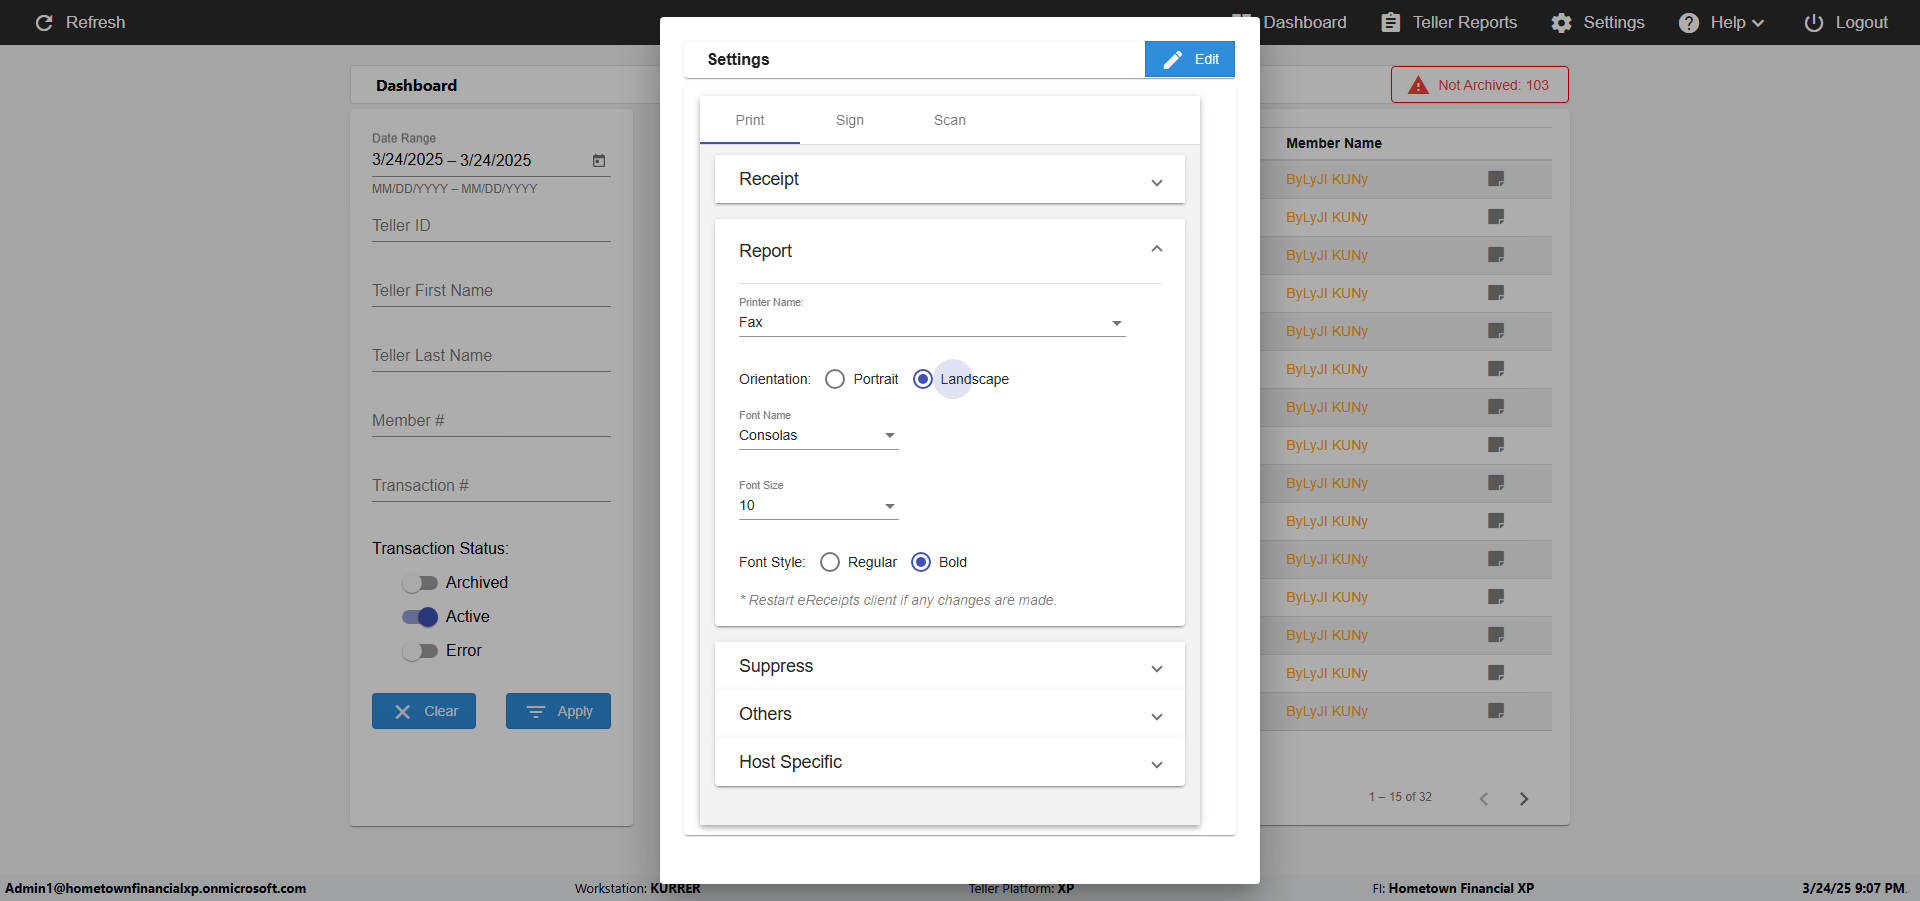Switch to the Sign tab

850,120
